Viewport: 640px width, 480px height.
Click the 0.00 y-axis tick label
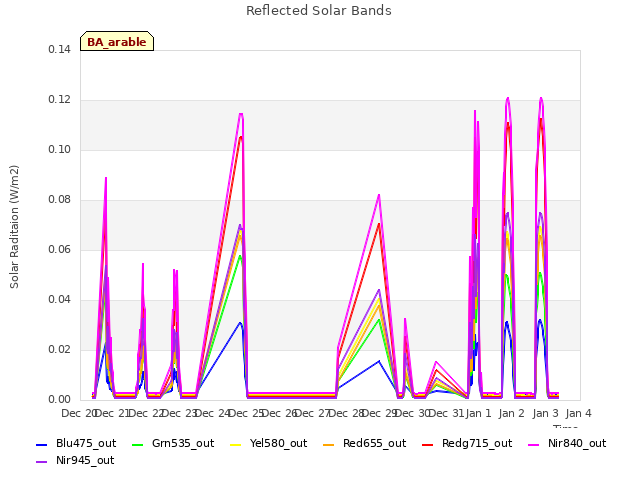pyautogui.click(x=59, y=399)
